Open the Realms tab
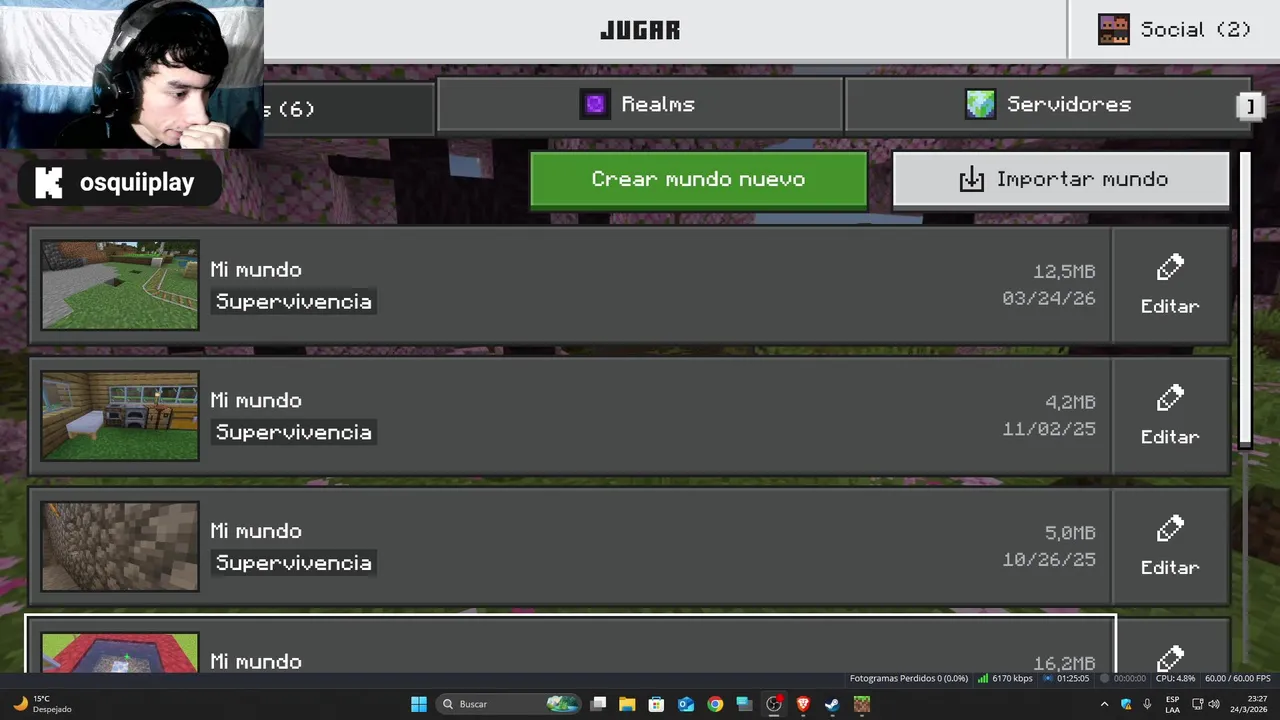The width and height of the screenshot is (1280, 720). click(x=640, y=104)
